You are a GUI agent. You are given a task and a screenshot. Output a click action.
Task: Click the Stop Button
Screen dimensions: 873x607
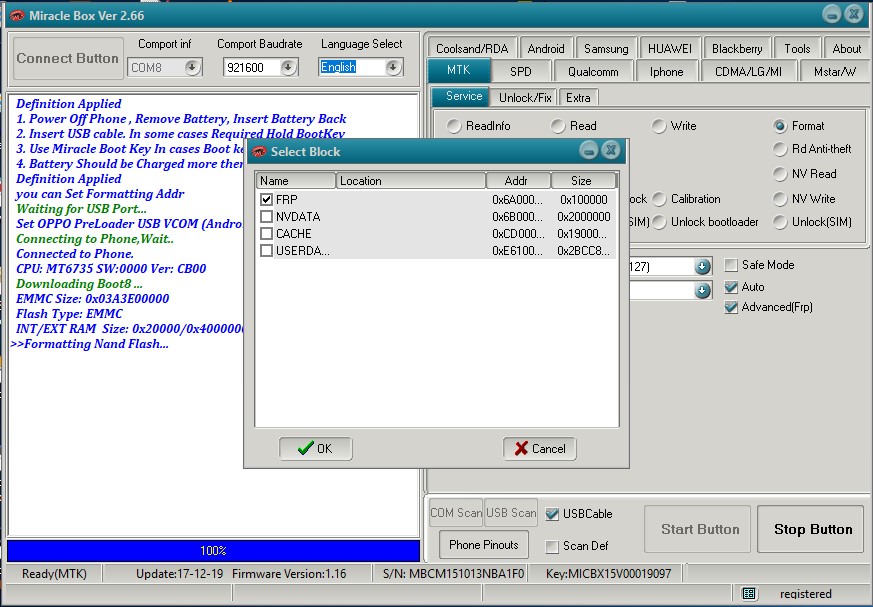point(812,529)
